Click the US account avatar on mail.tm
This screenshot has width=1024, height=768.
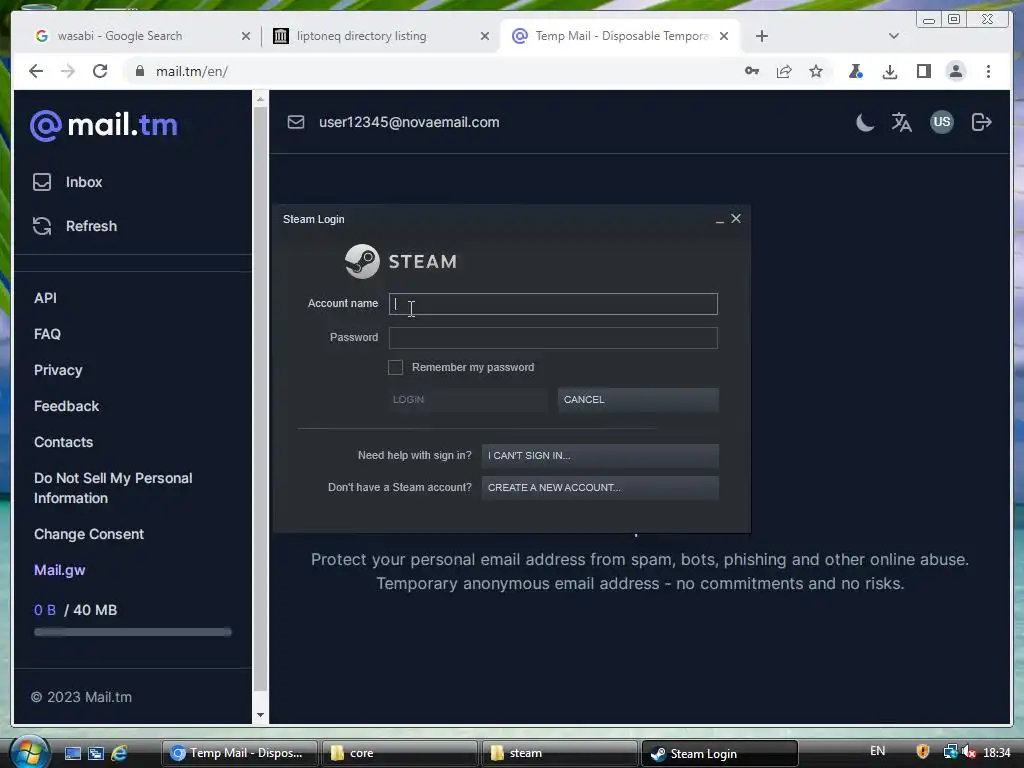click(942, 122)
